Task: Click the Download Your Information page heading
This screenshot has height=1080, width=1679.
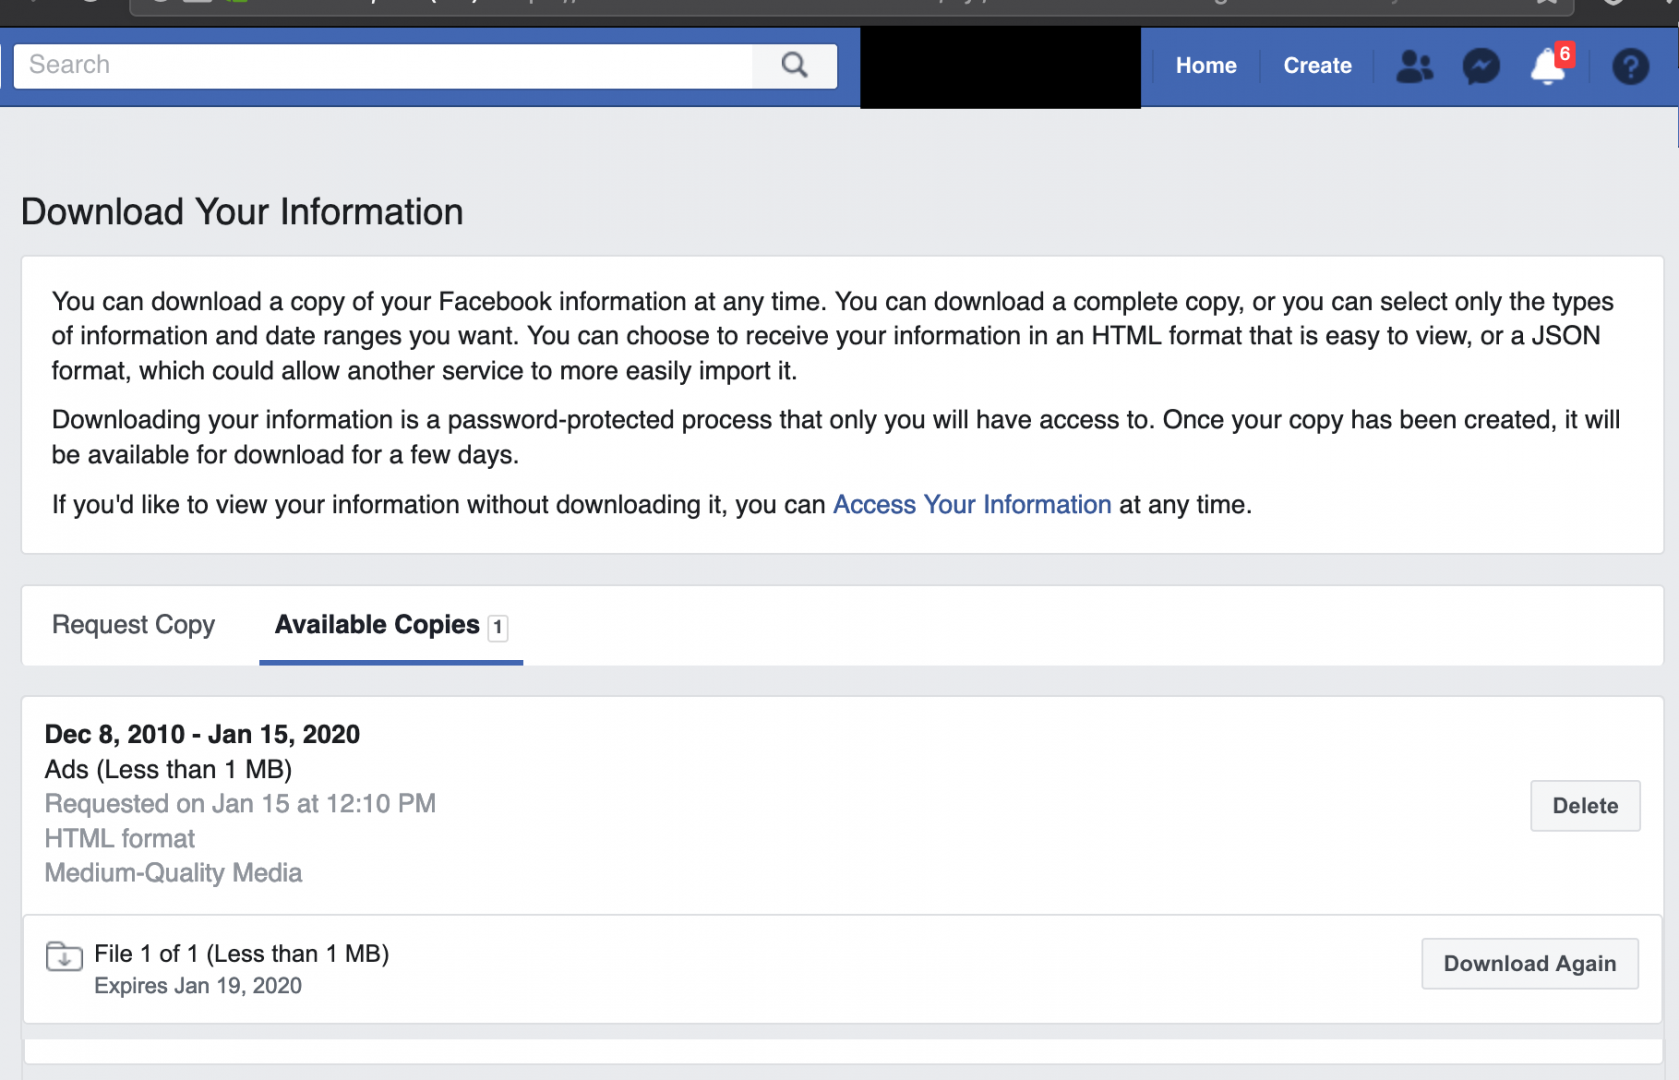Action: coord(242,212)
